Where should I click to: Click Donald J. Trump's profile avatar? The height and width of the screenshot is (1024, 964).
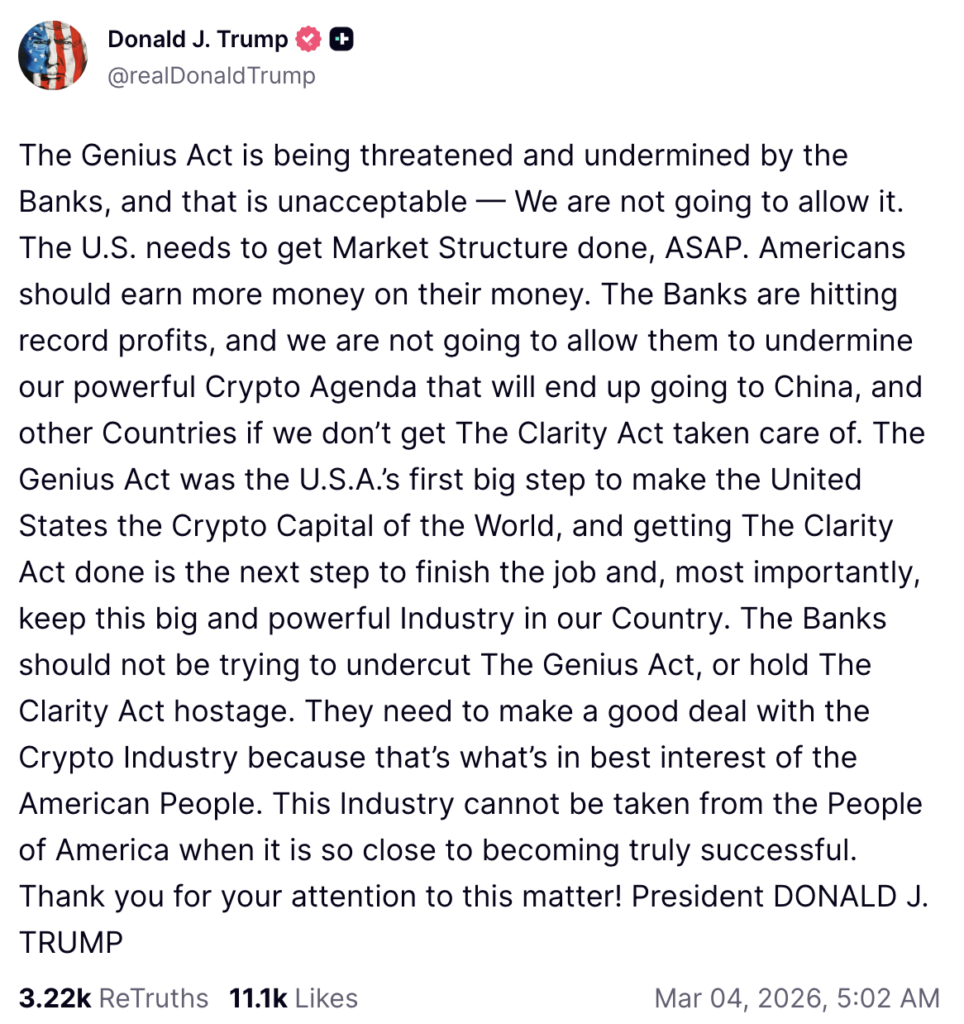(x=54, y=56)
